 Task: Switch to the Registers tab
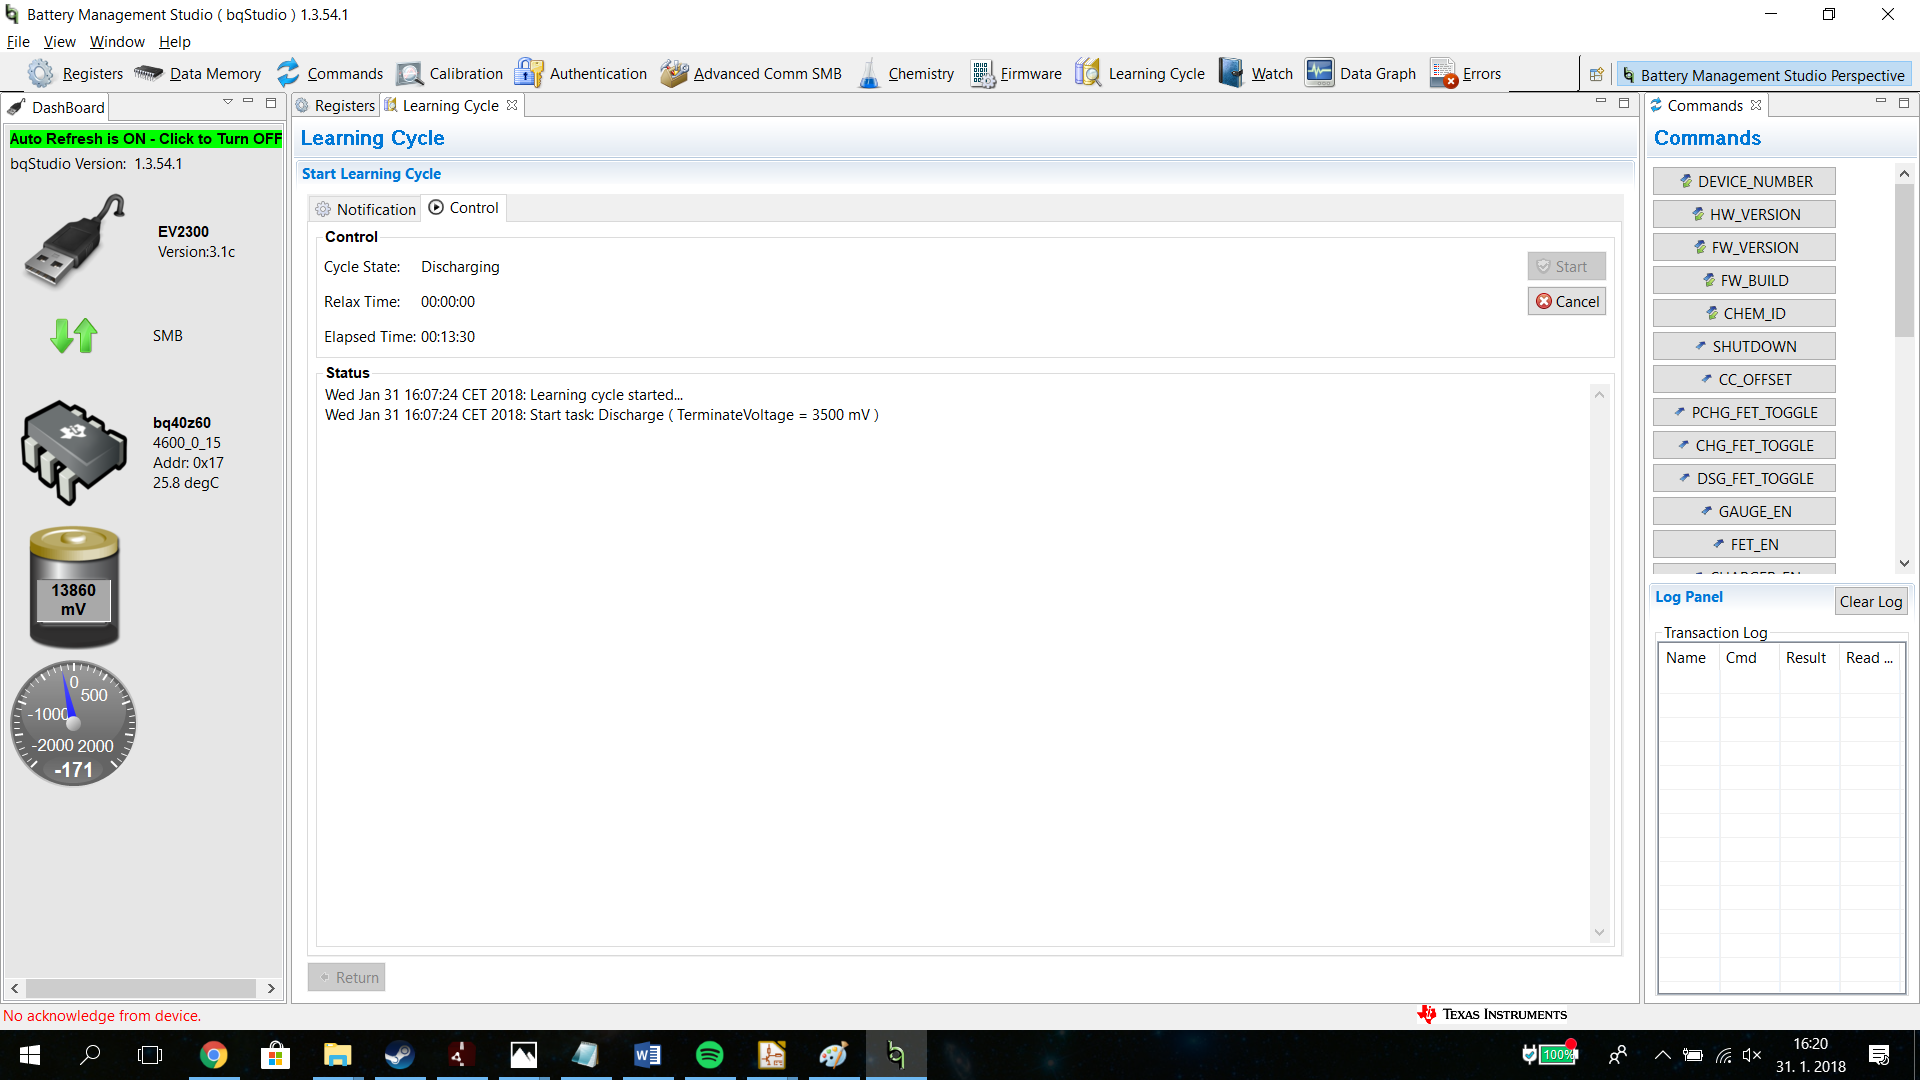[x=336, y=105]
